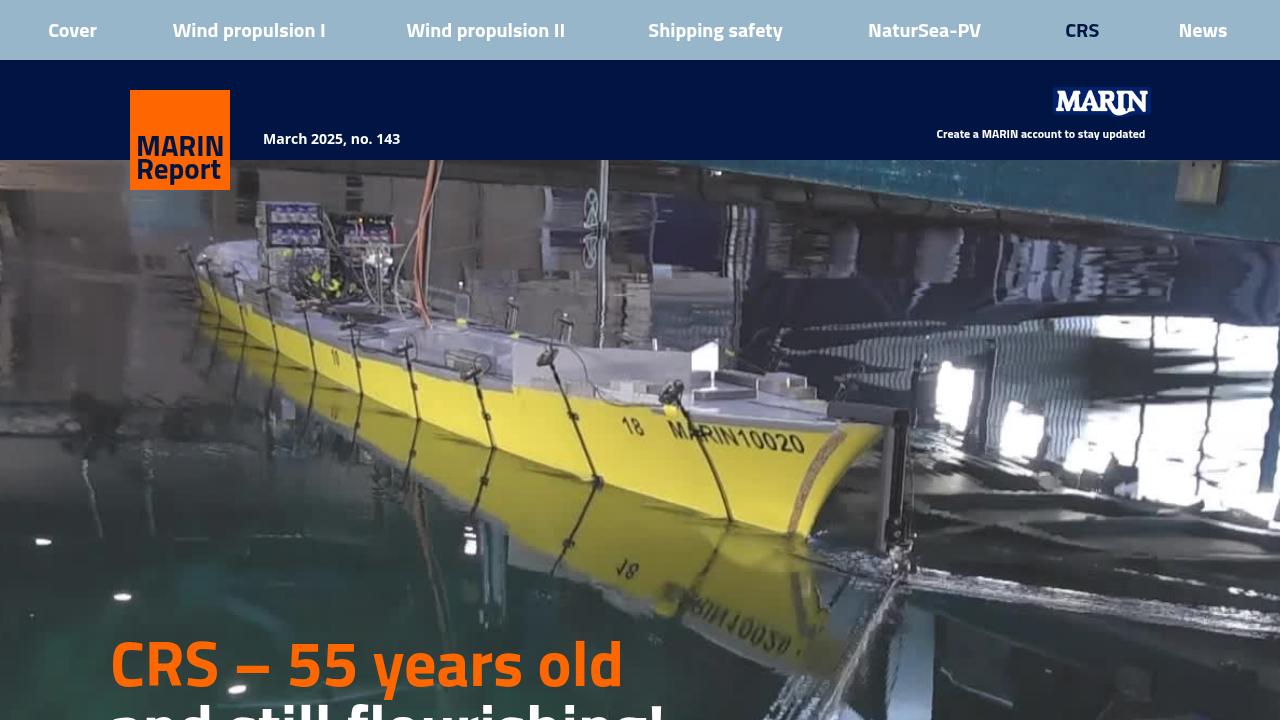Select the highlighted CRS tab
Viewport: 1280px width, 720px height.
point(1082,30)
